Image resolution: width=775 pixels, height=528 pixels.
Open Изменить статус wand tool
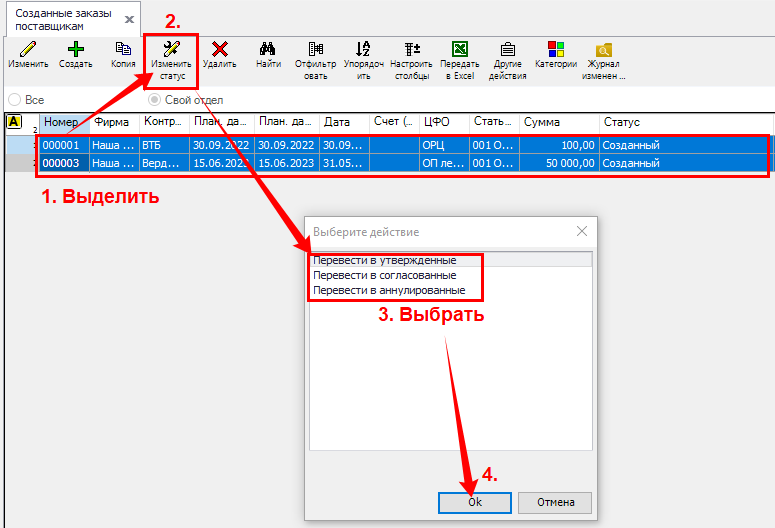click(170, 49)
